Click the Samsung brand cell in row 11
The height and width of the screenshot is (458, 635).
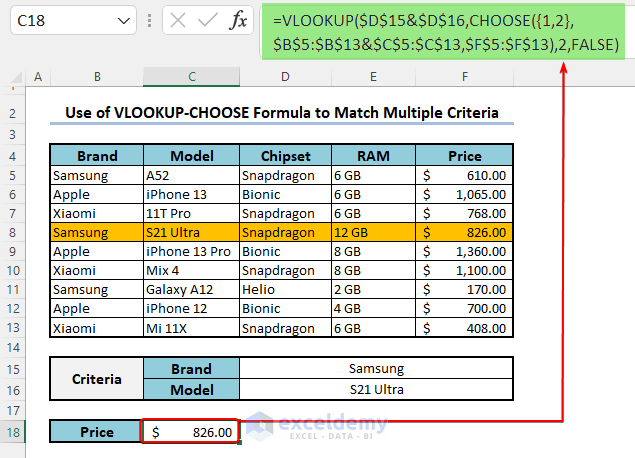coord(97,290)
